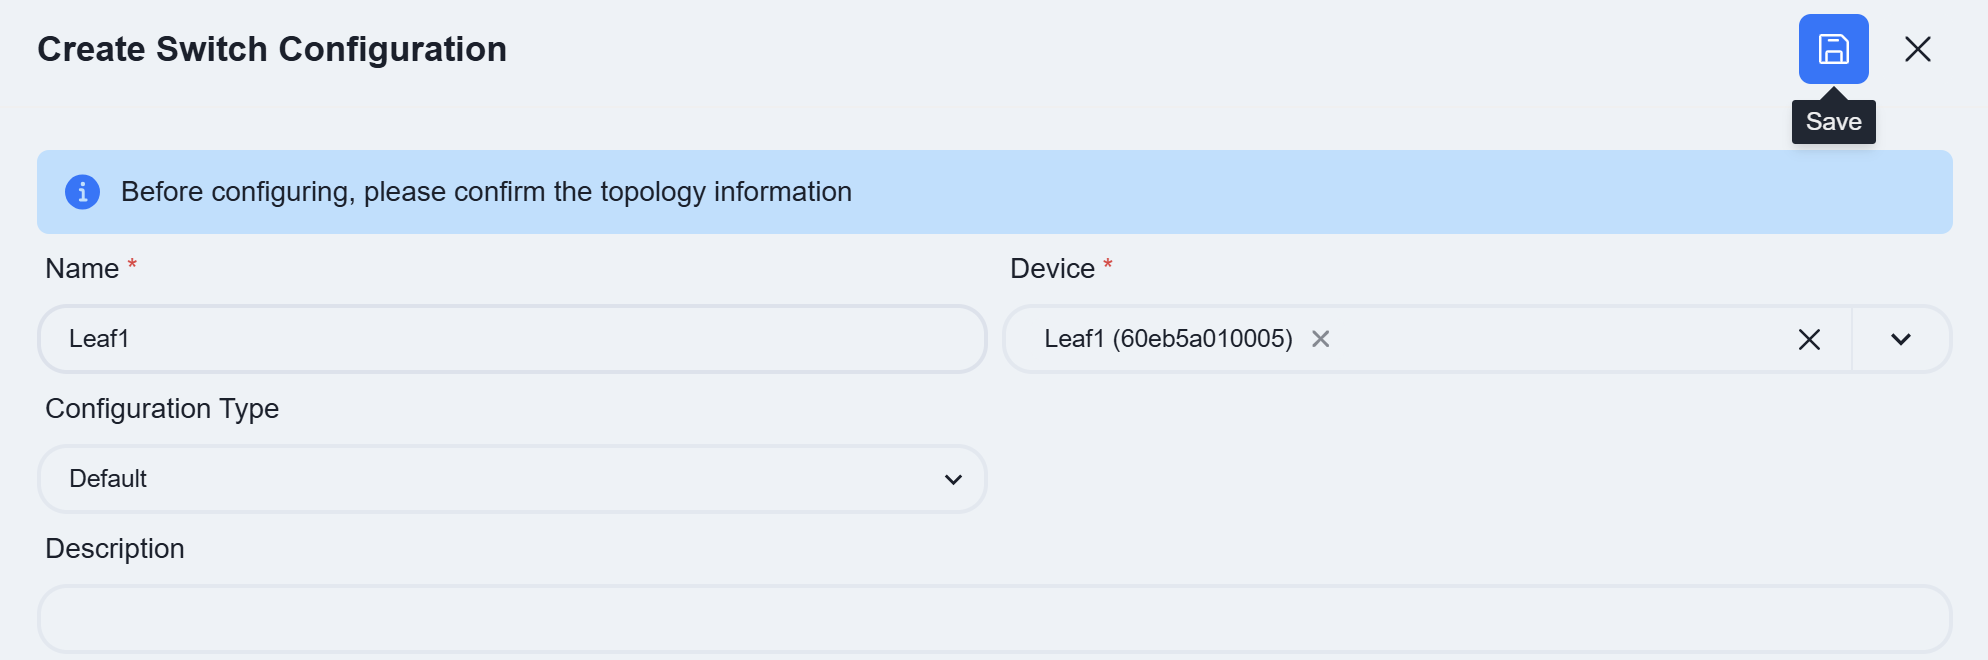The height and width of the screenshot is (660, 1988).
Task: Click the topology confirmation banner text
Action: (x=486, y=191)
